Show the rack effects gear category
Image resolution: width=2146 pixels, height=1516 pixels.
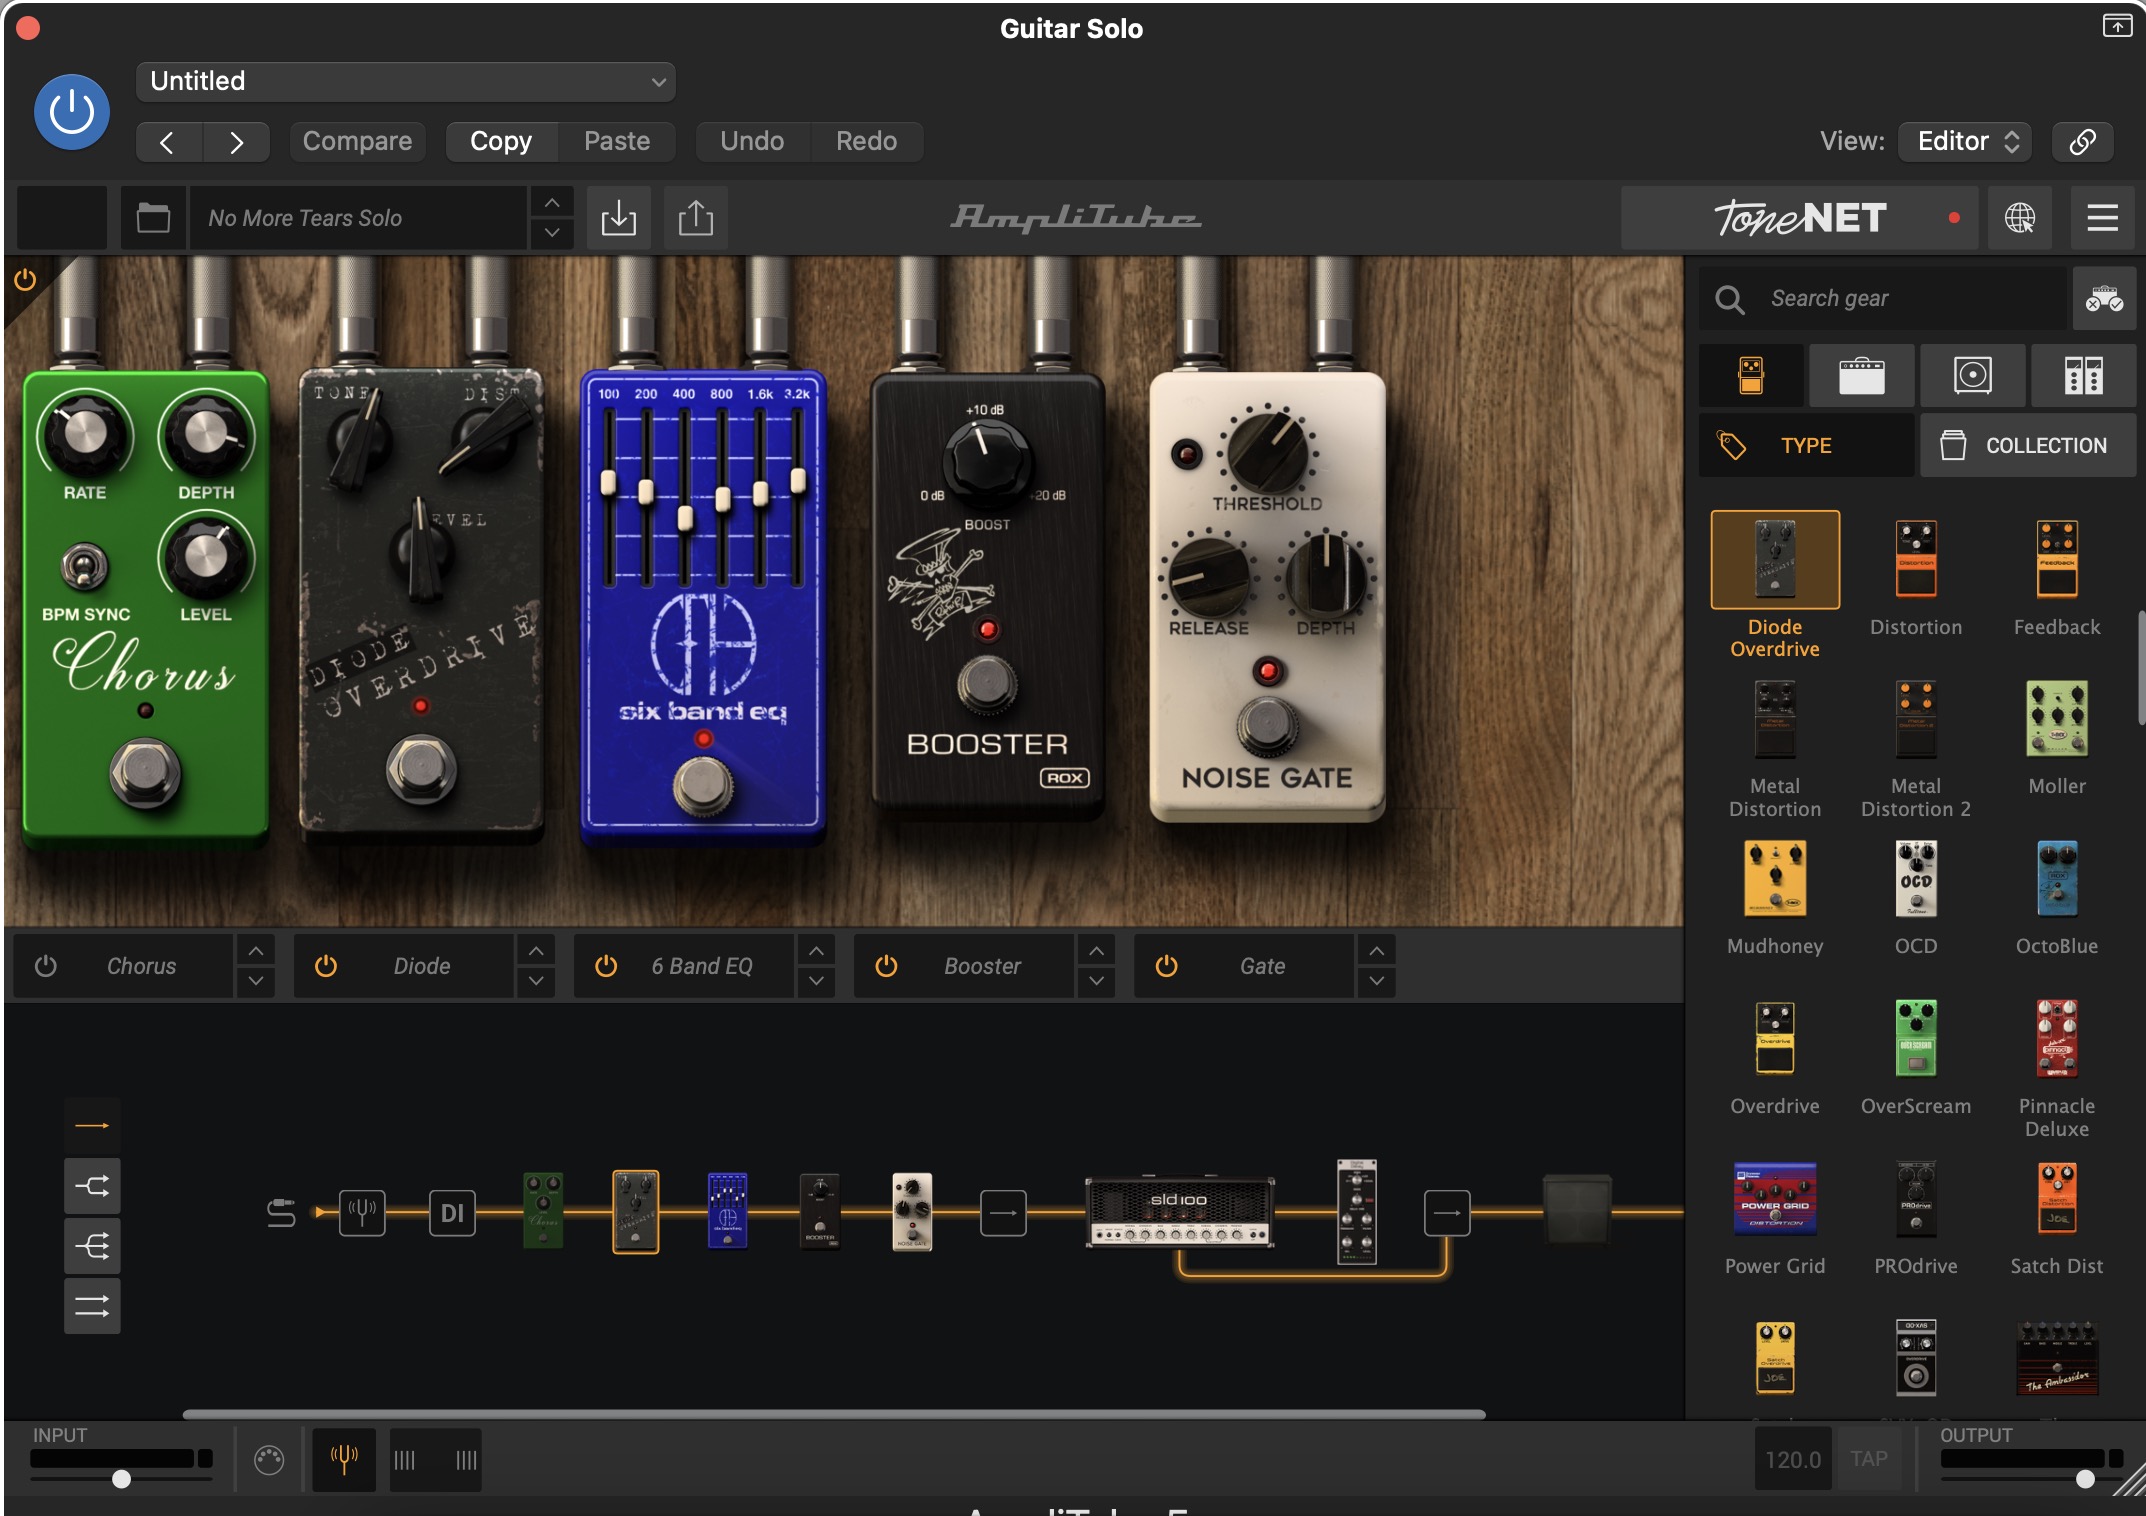(x=2084, y=376)
